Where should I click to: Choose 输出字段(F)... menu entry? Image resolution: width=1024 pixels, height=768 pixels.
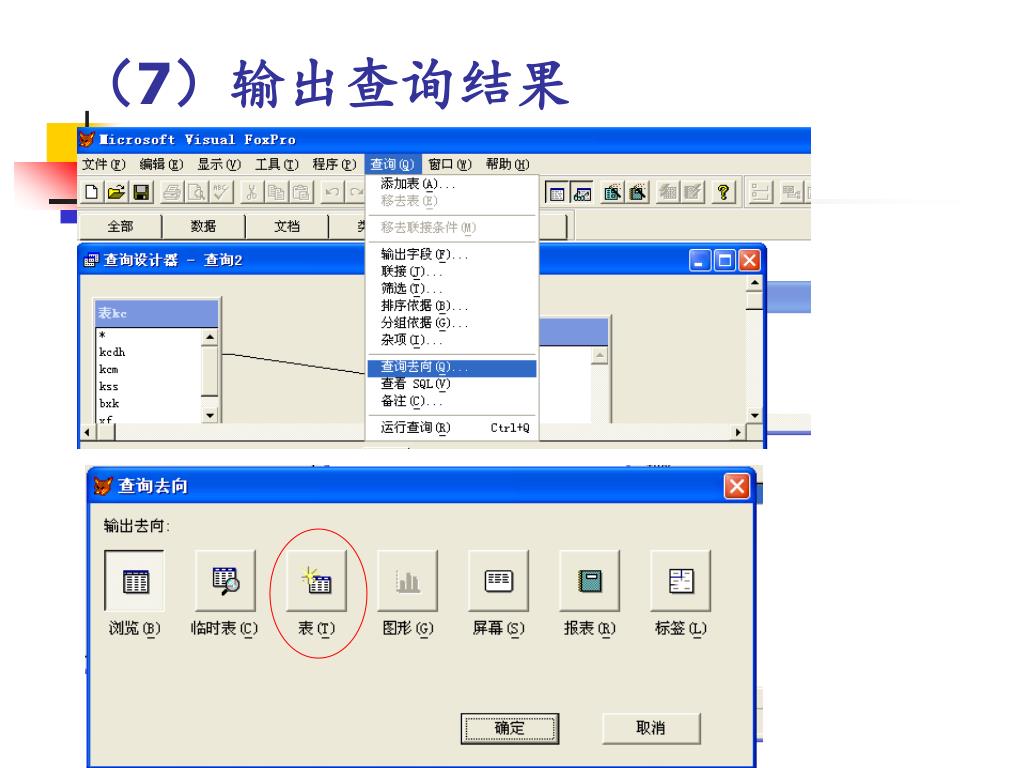click(452, 254)
